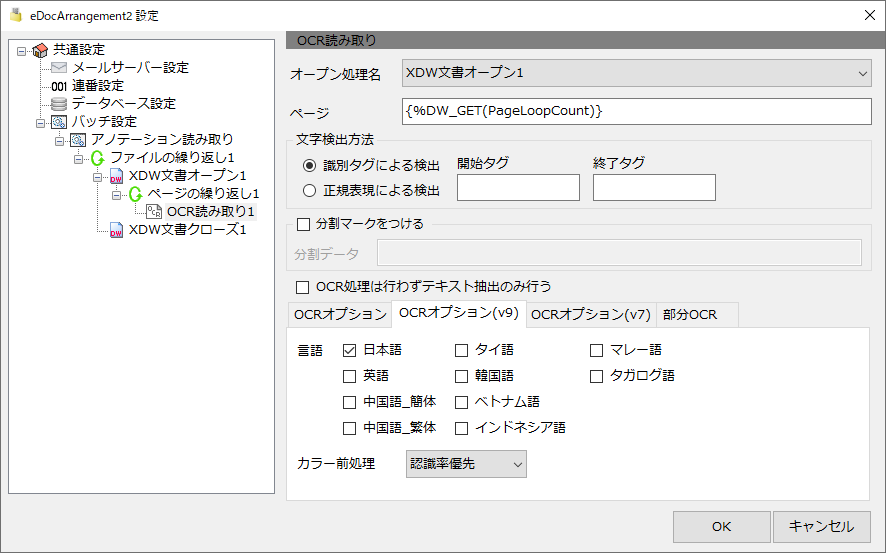886x553 pixels.
Task: Click the ファイルの繰り返し1 green loop icon
Action: click(97, 158)
